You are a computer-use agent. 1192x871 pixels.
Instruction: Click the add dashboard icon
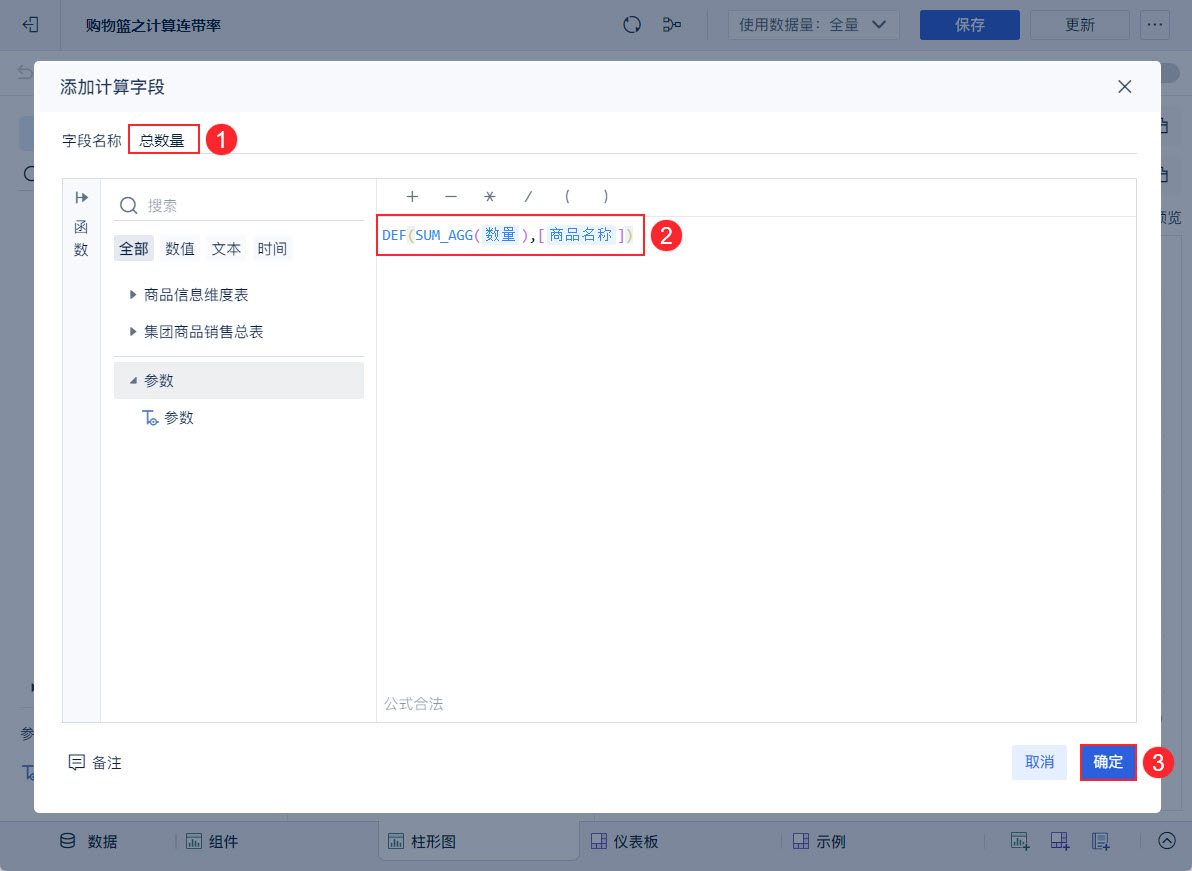click(x=1060, y=841)
